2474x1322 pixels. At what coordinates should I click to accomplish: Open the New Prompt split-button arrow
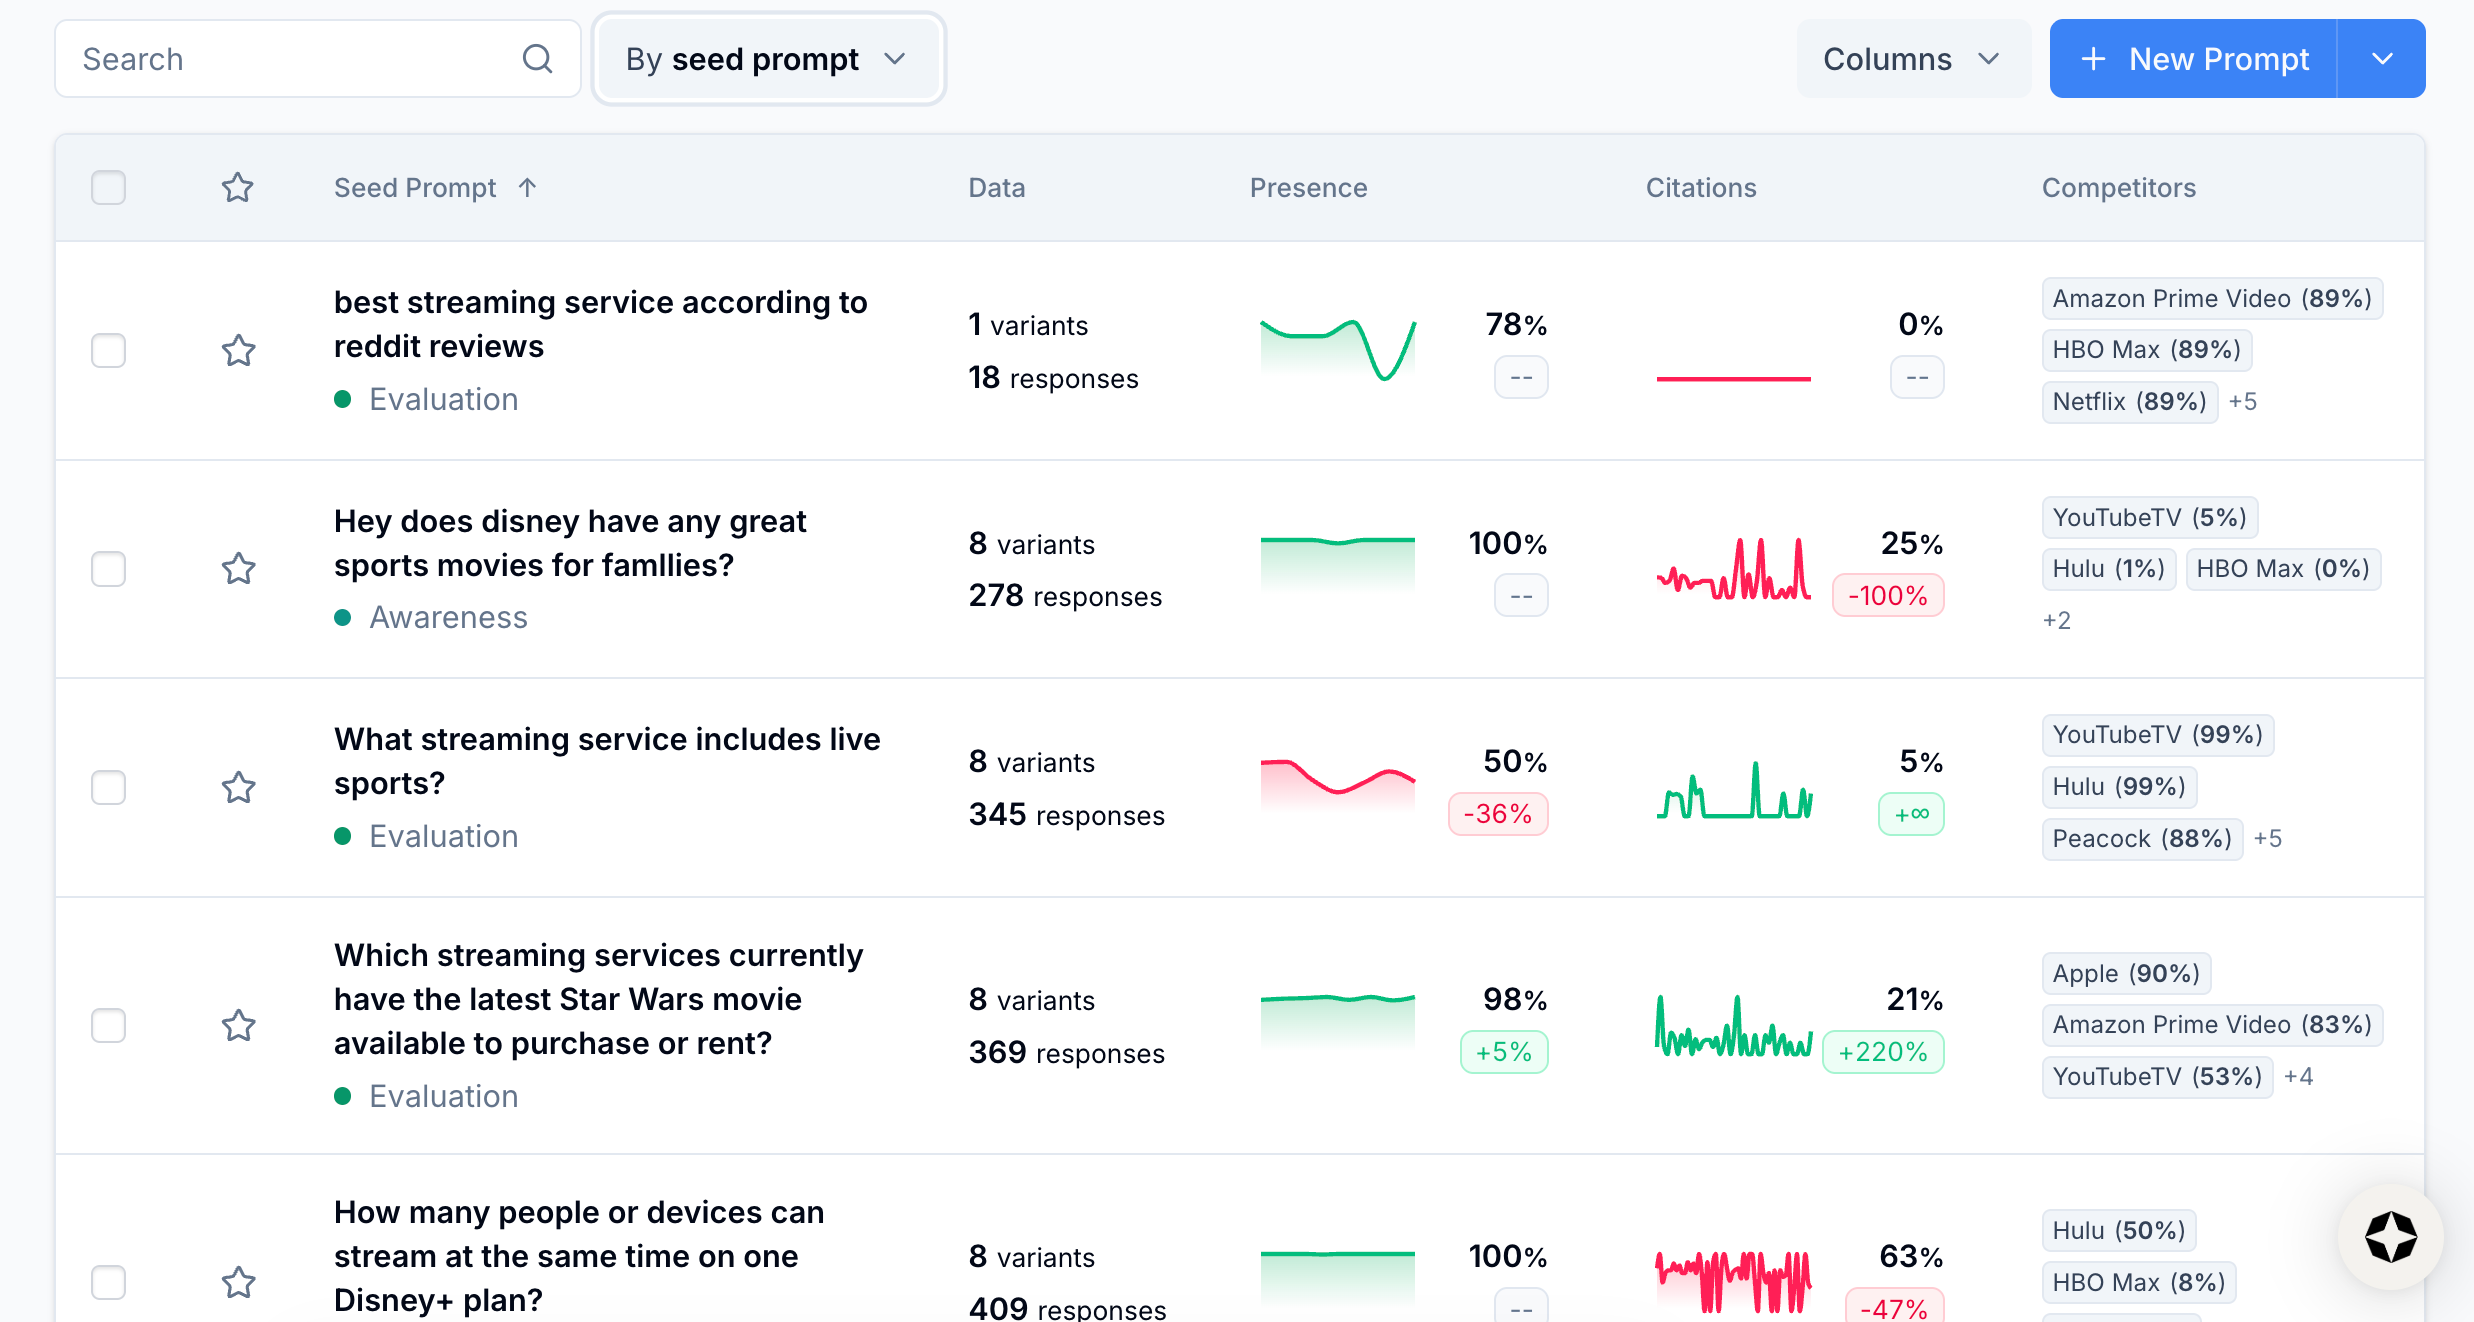[2382, 59]
